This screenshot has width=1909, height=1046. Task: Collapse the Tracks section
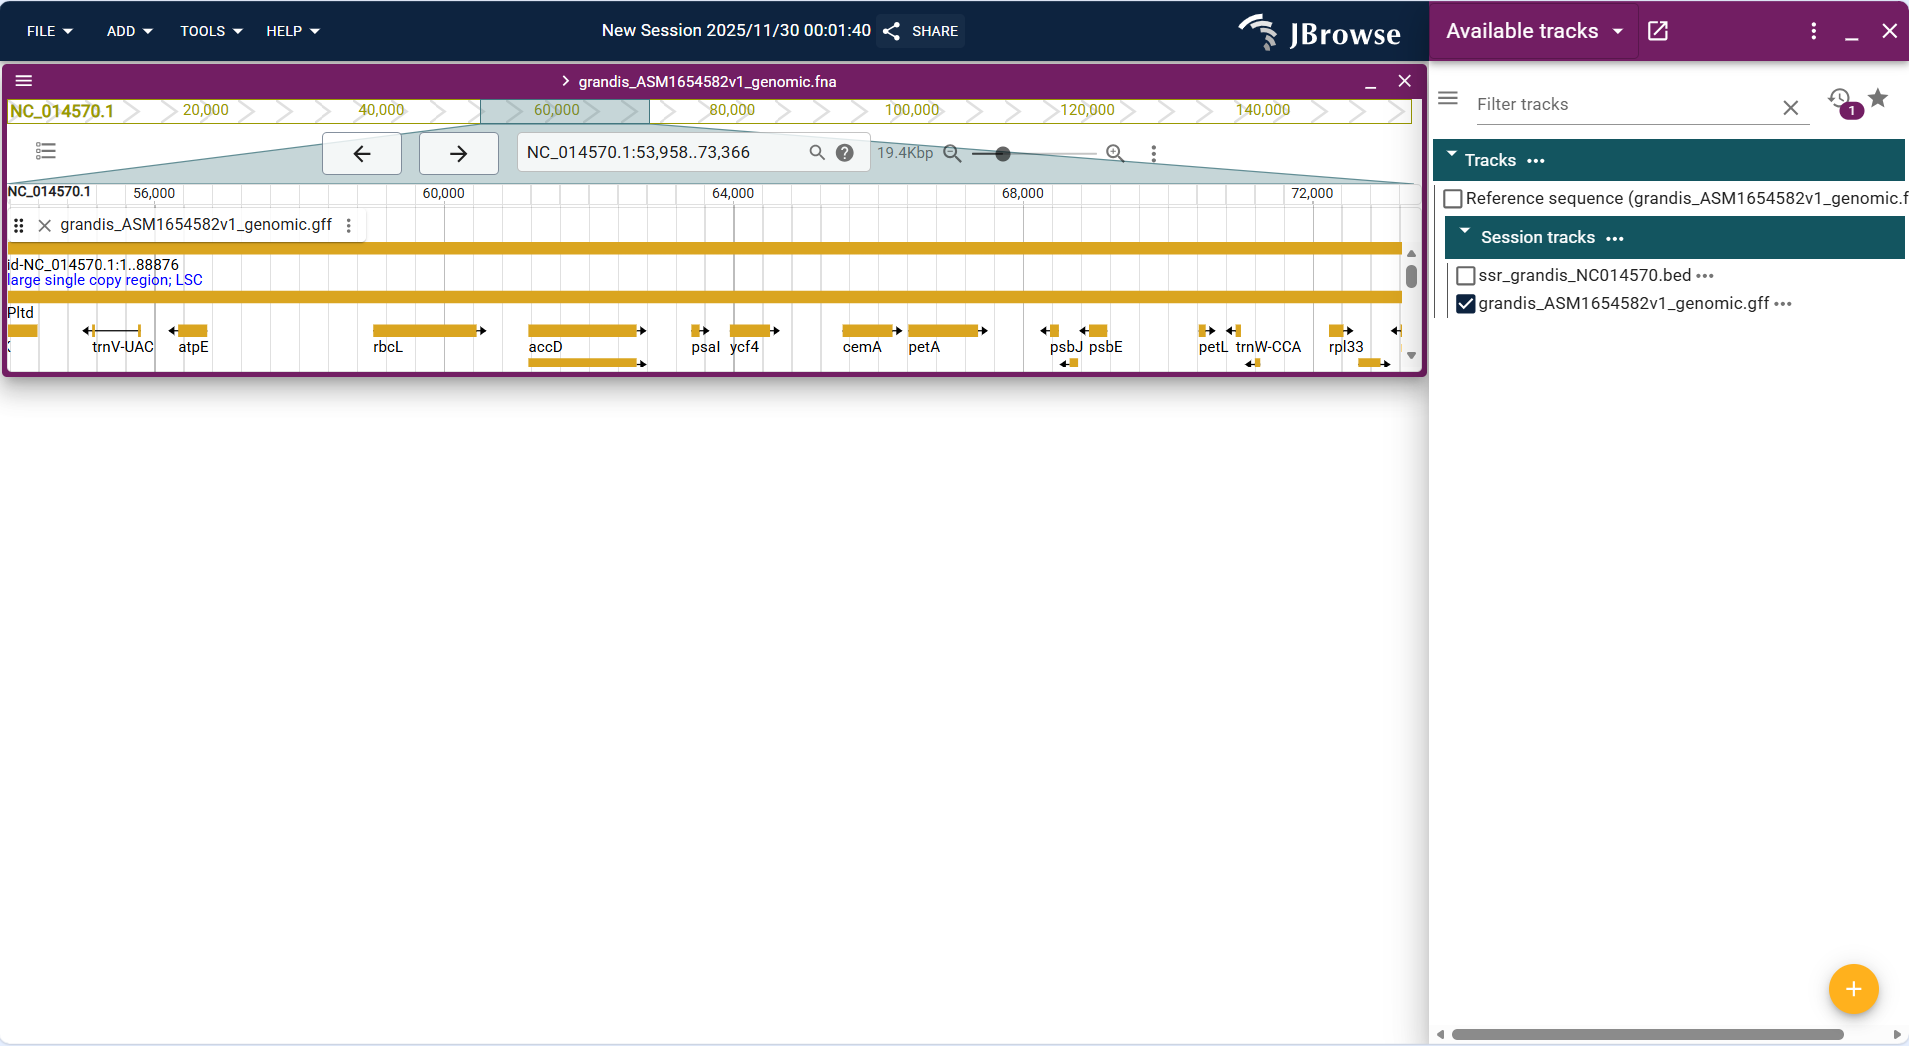click(1452, 158)
